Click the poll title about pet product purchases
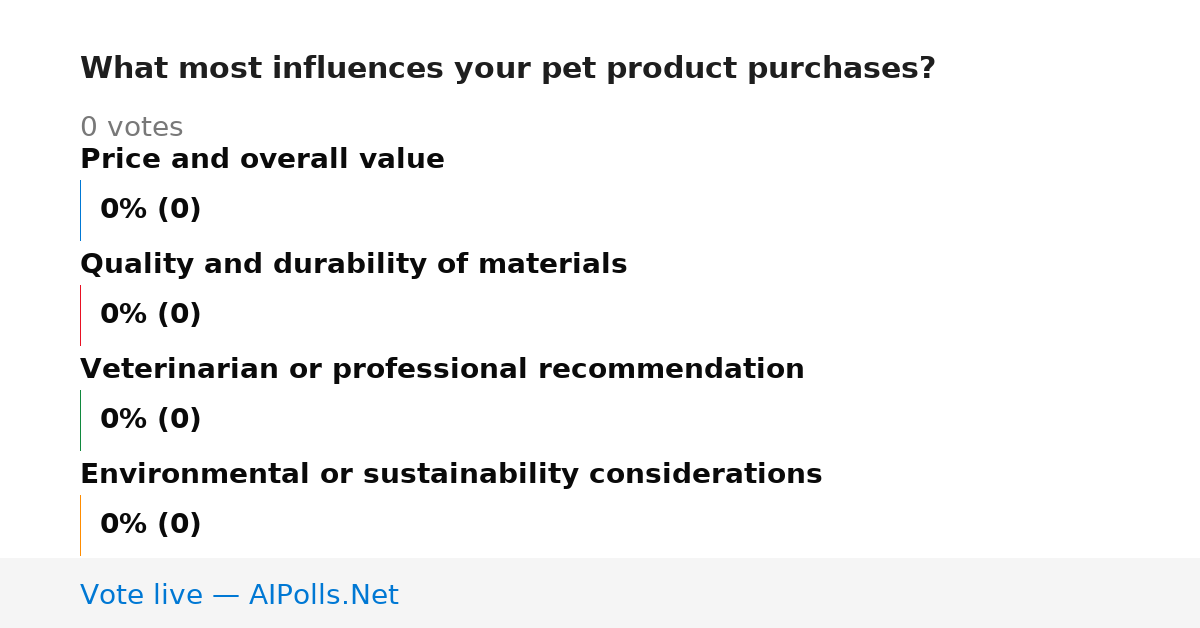Screen dimensions: 1200x628 (507, 69)
